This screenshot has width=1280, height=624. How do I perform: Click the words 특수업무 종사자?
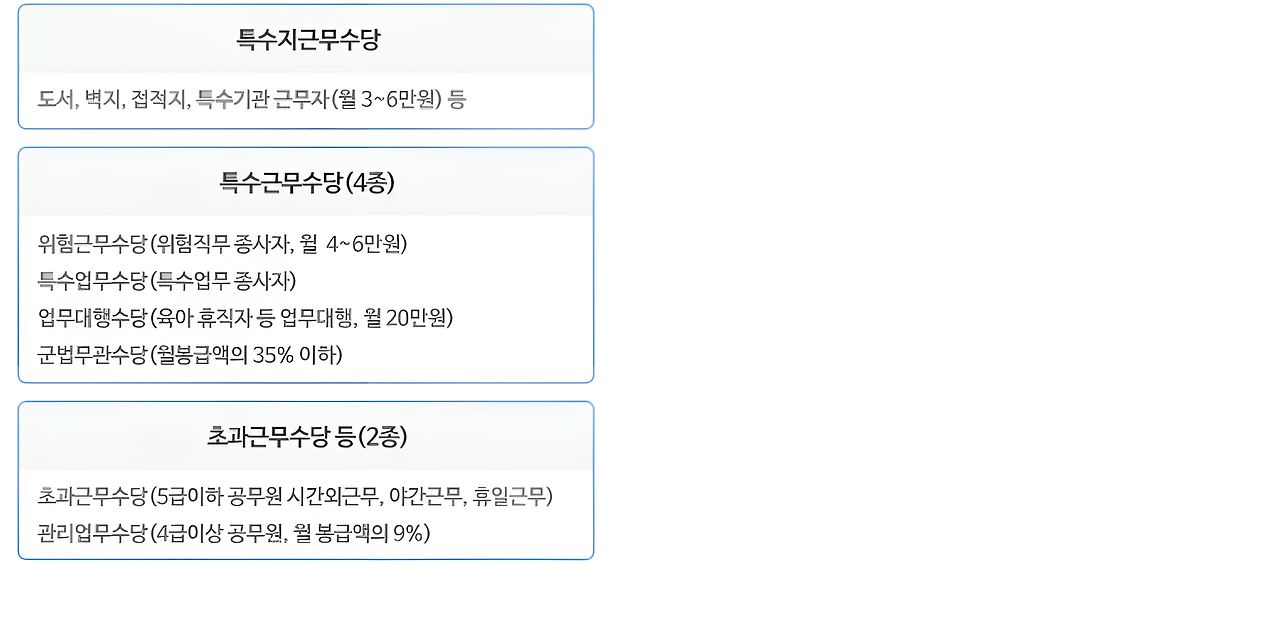point(223,281)
